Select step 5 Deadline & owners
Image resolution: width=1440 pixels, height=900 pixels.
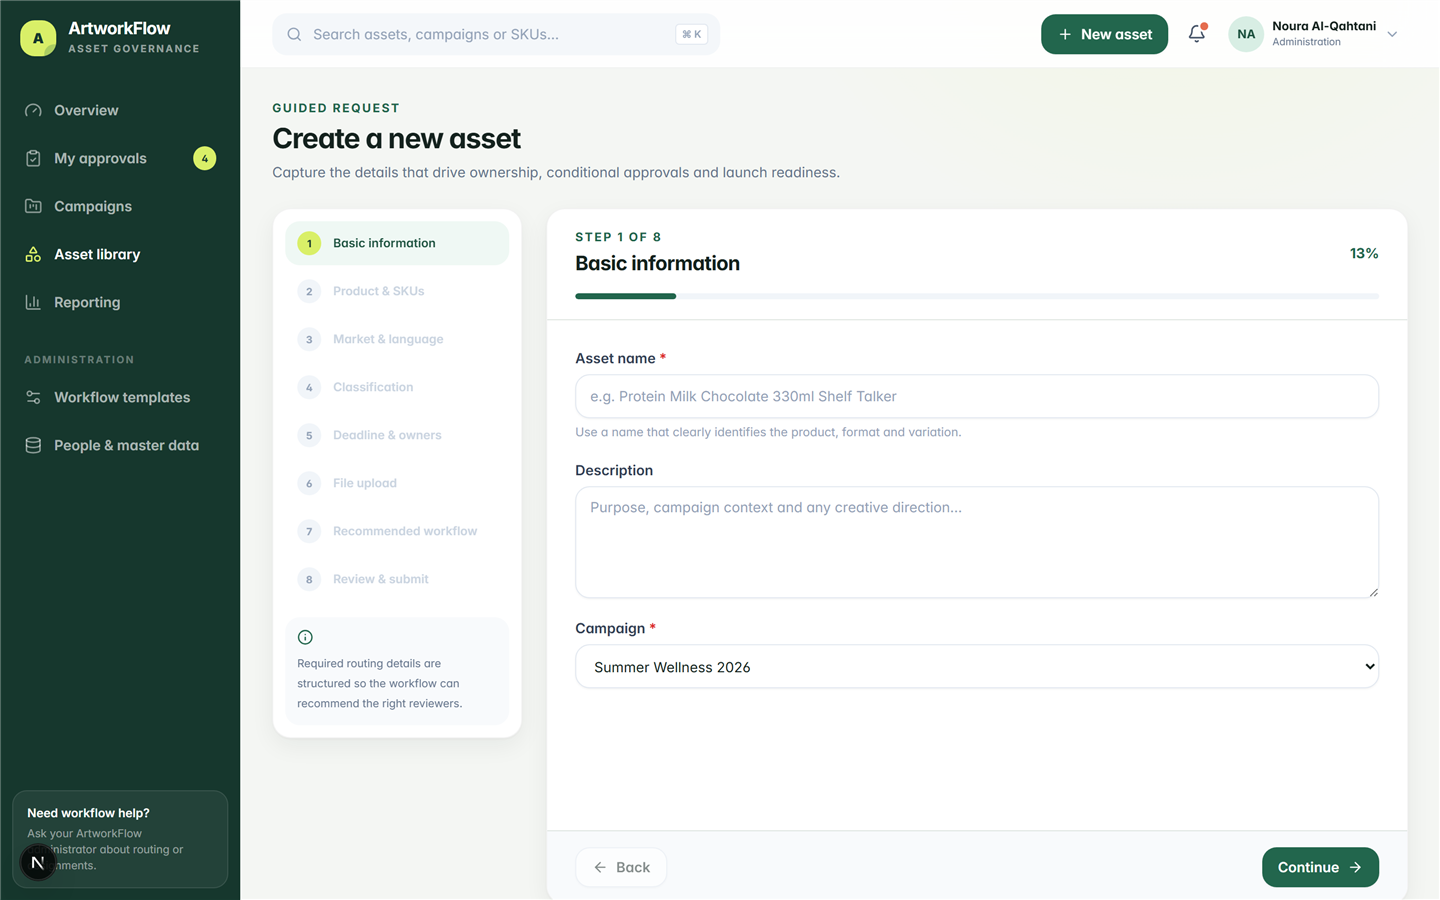(x=397, y=435)
